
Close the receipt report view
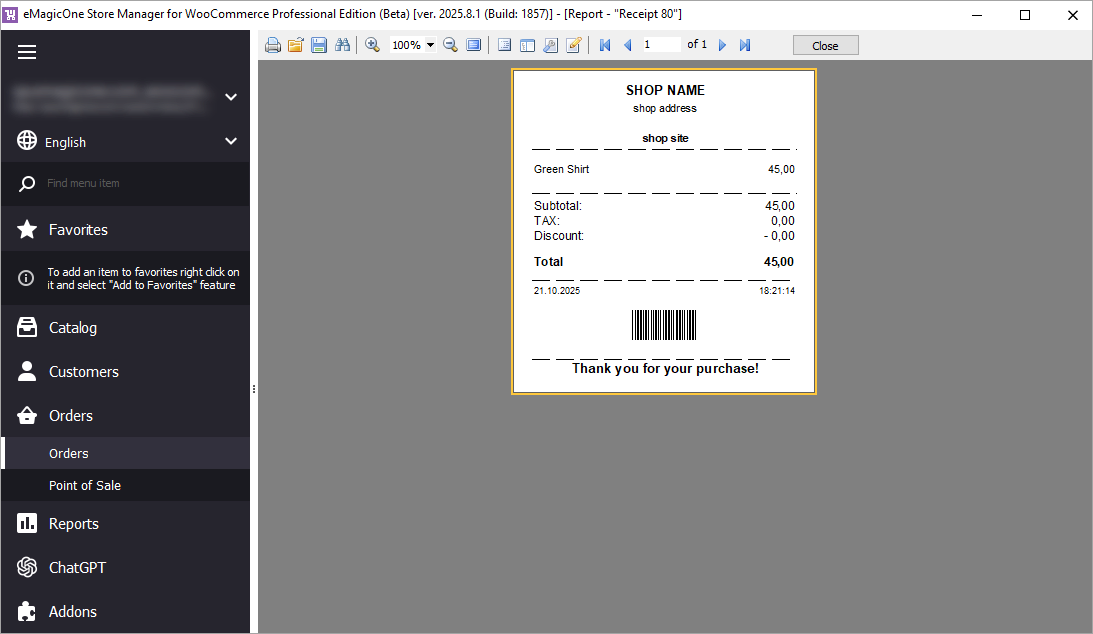[x=825, y=44]
